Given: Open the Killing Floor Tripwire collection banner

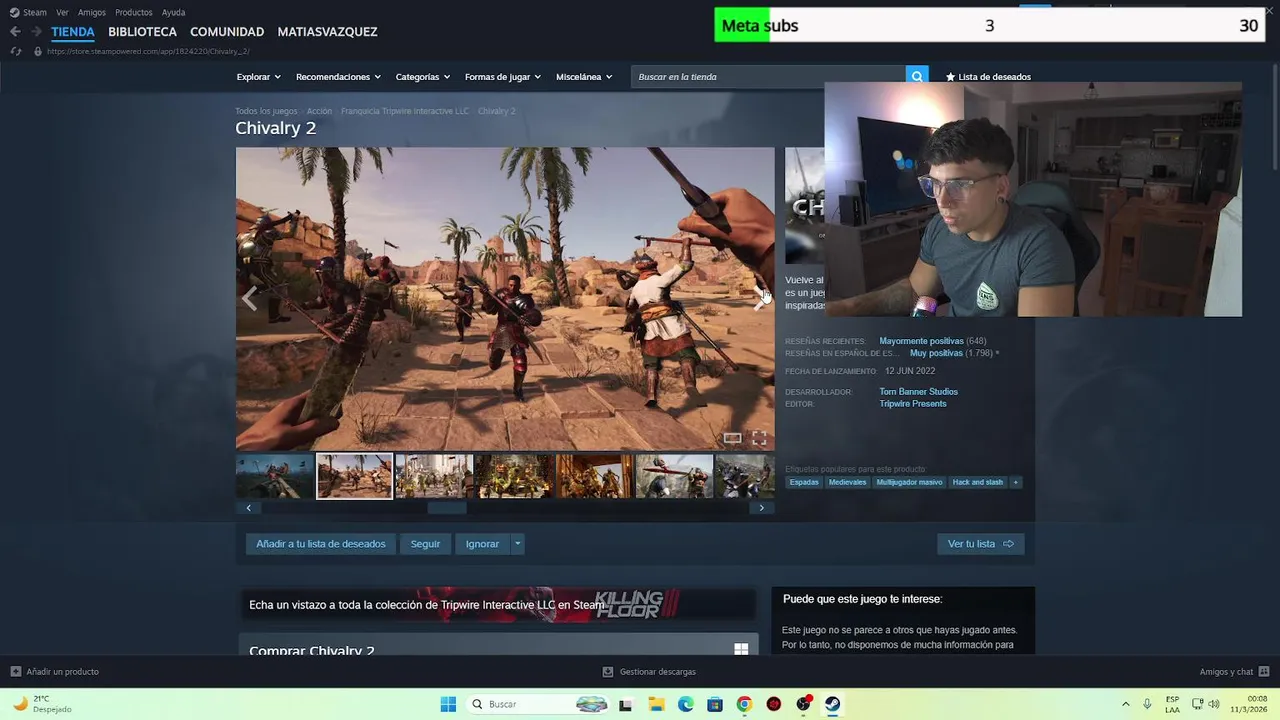Looking at the screenshot, I should [x=498, y=604].
